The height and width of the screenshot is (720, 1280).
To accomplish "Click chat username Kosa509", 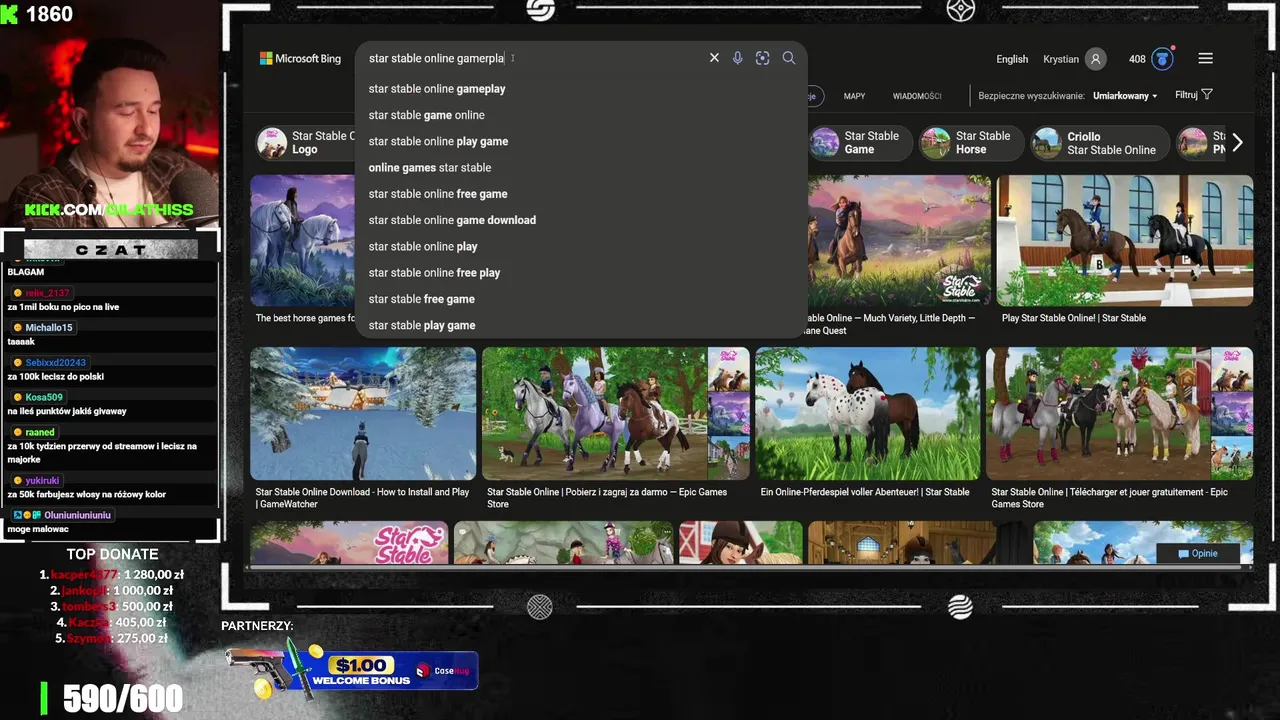I will [44, 397].
